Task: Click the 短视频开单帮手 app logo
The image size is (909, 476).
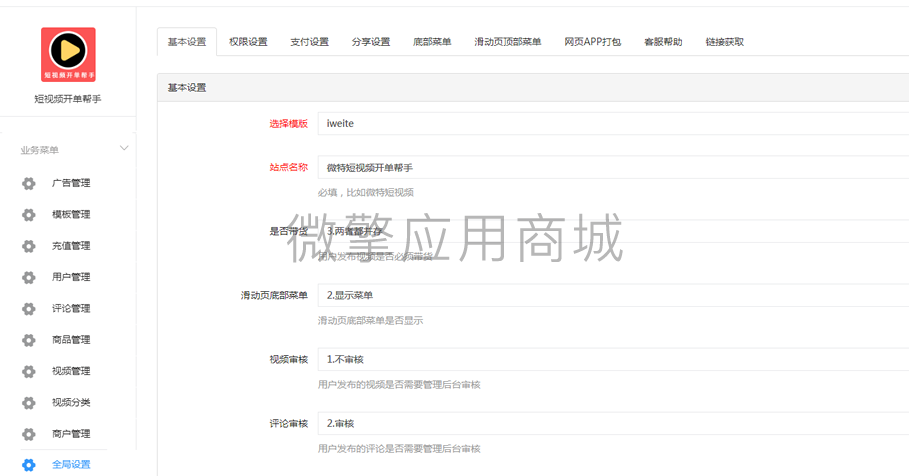Action: tap(68, 54)
